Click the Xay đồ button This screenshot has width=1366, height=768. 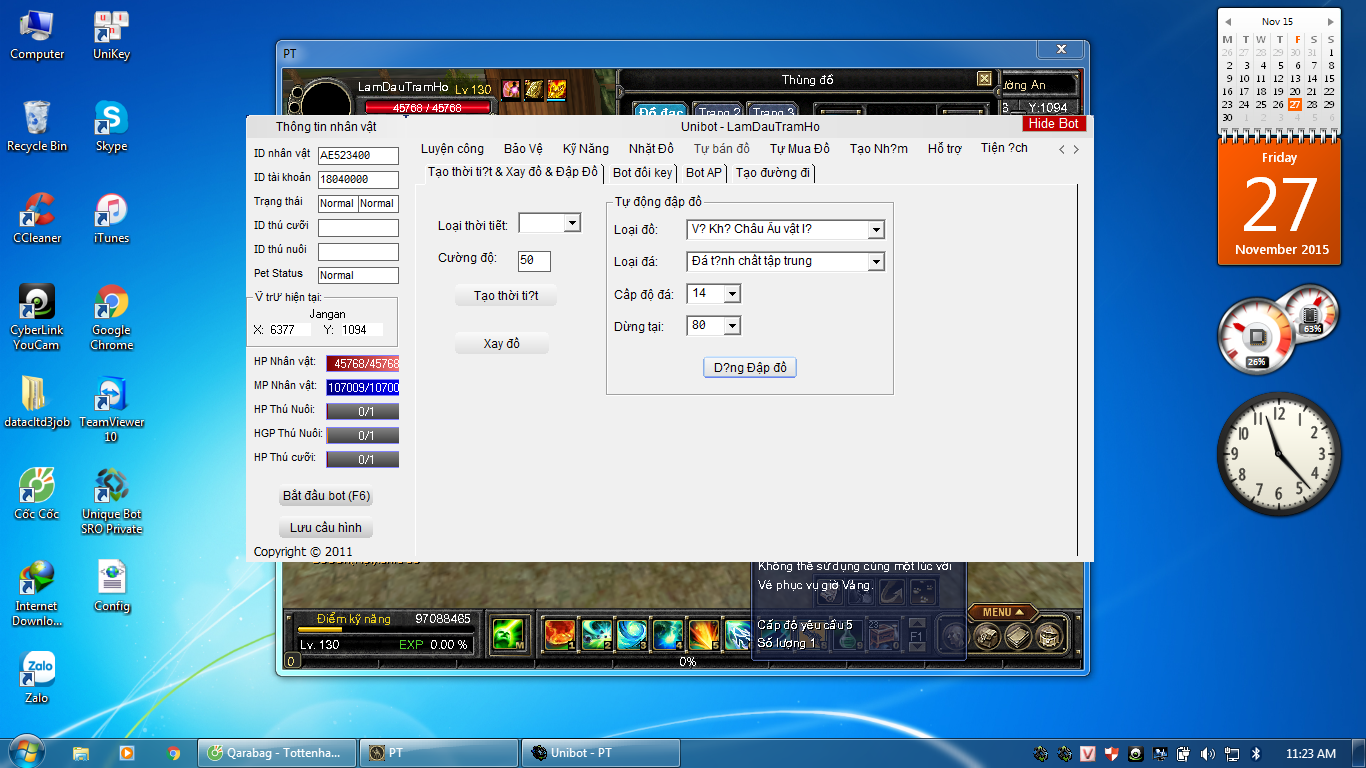[502, 344]
